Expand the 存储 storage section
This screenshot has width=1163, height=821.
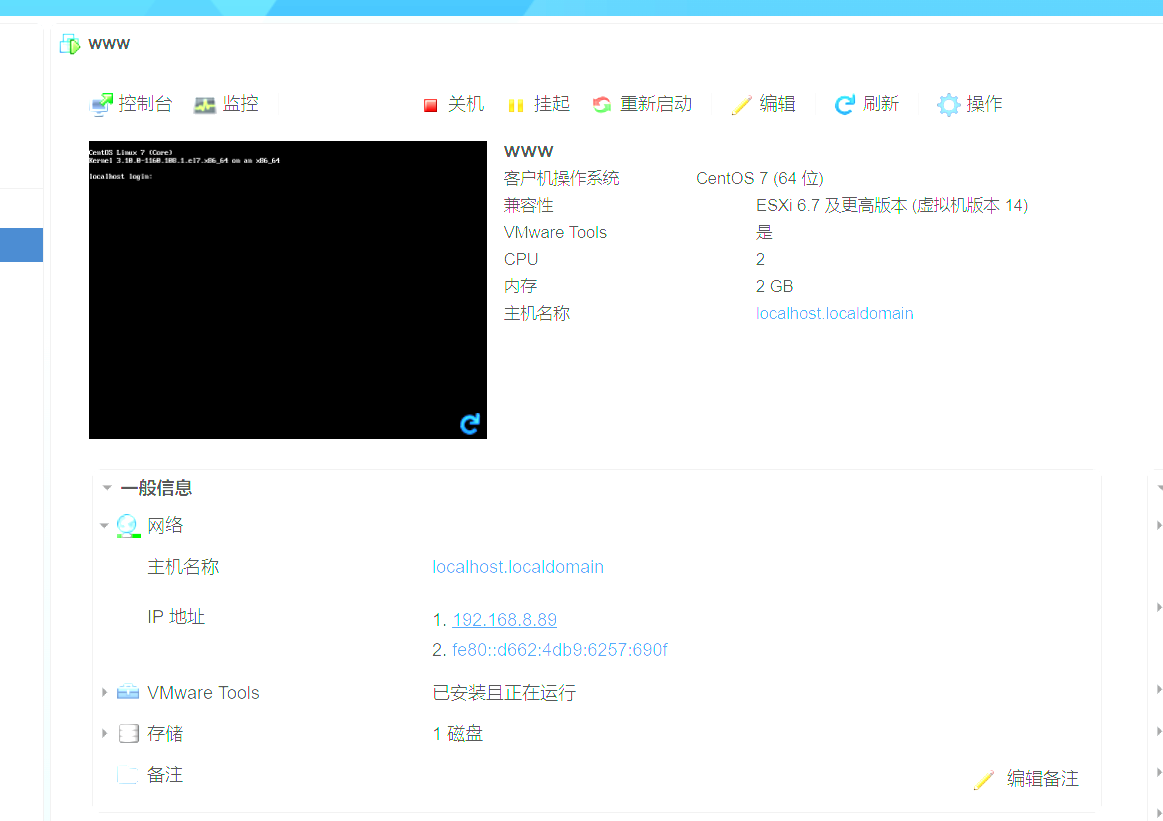(x=104, y=734)
